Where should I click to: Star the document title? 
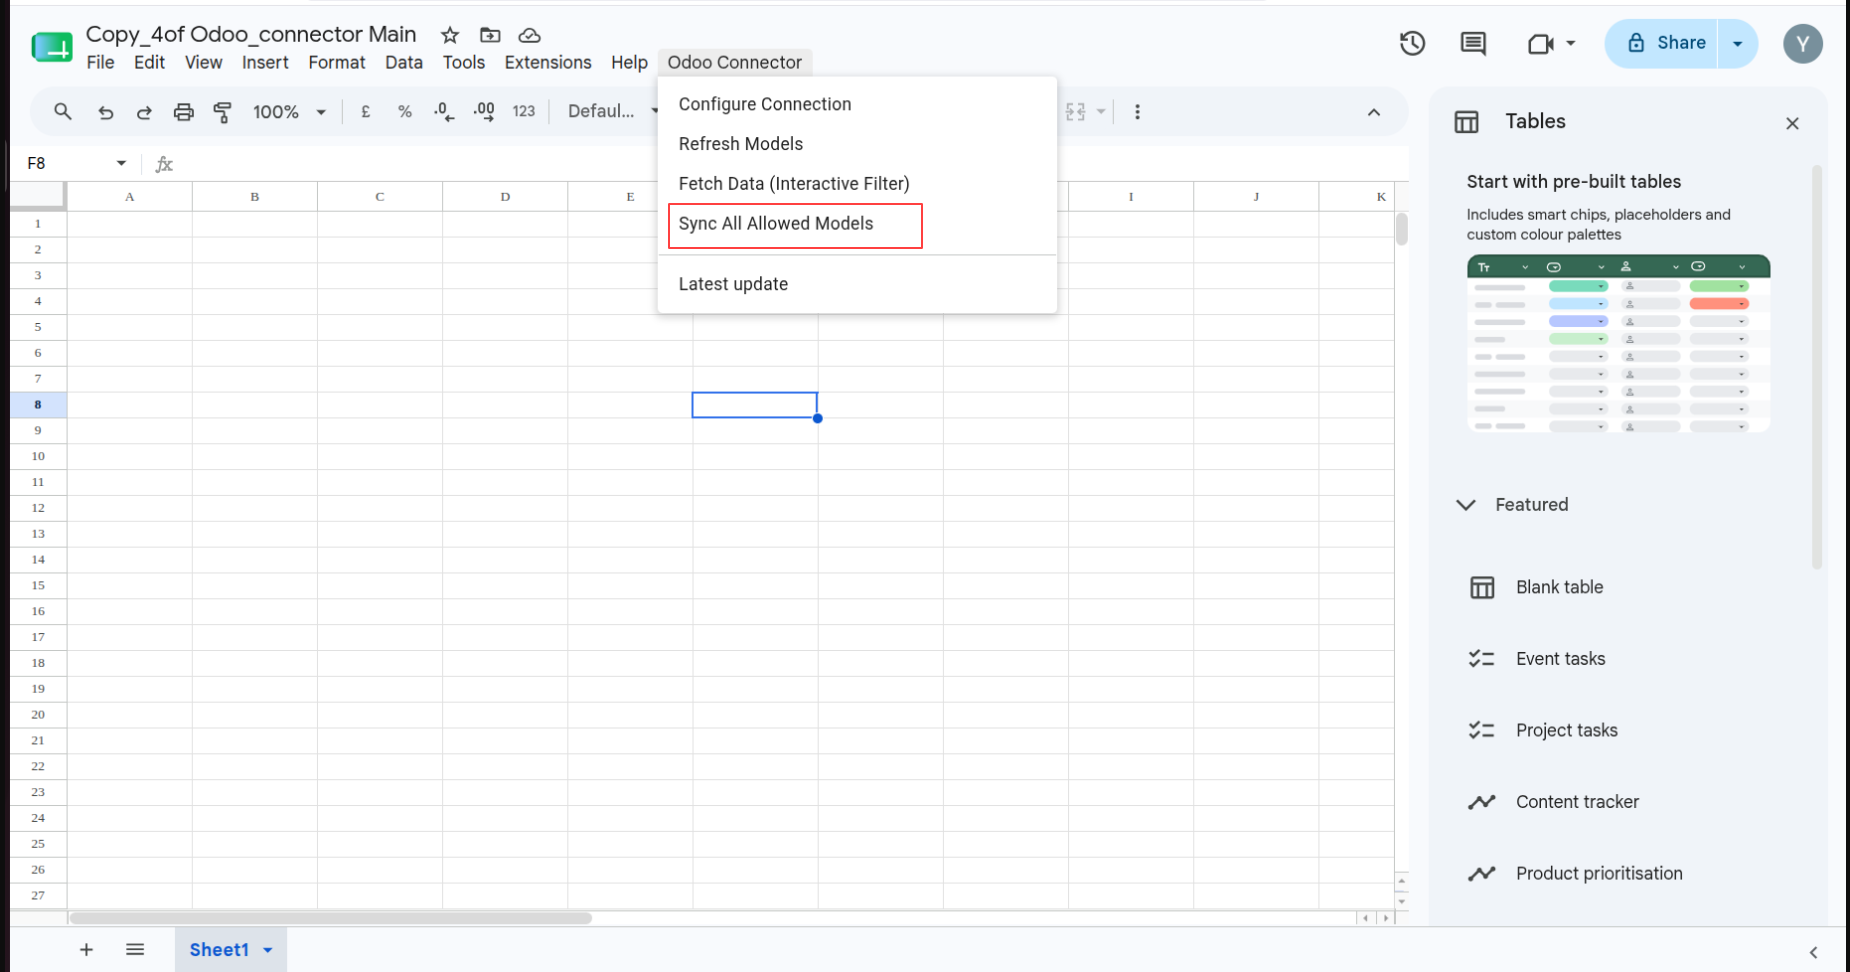[450, 35]
